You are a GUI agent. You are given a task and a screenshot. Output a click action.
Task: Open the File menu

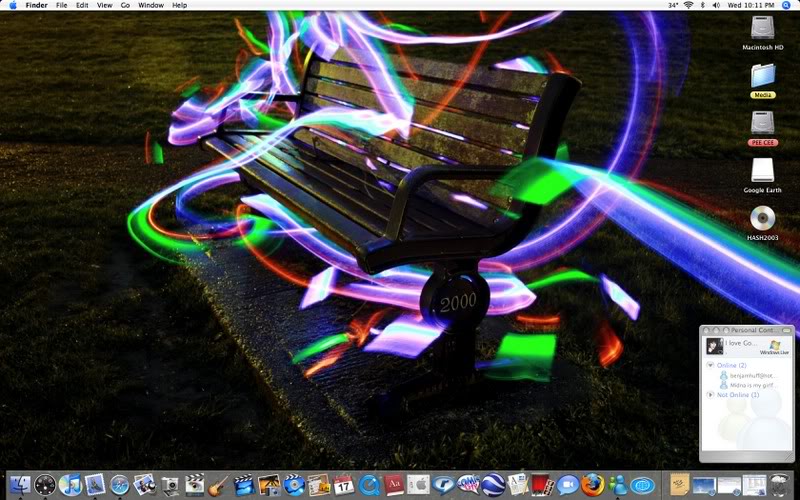(61, 5)
